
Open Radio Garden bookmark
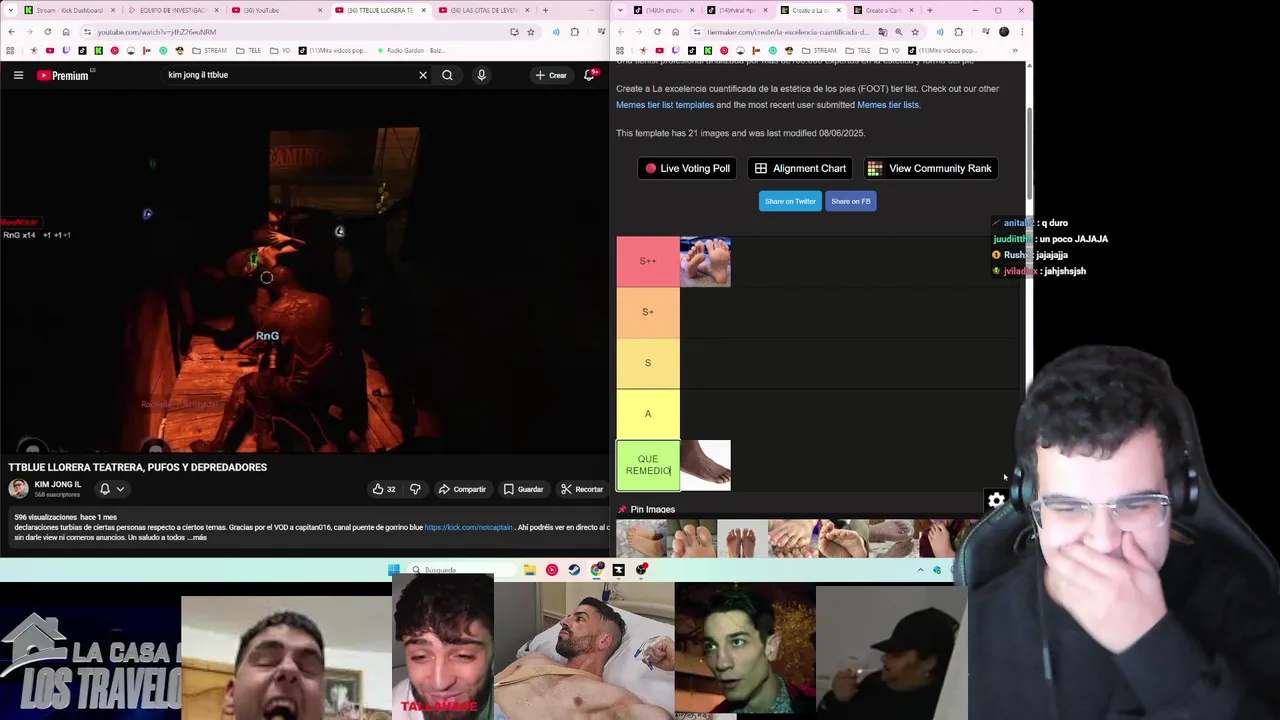(410, 50)
